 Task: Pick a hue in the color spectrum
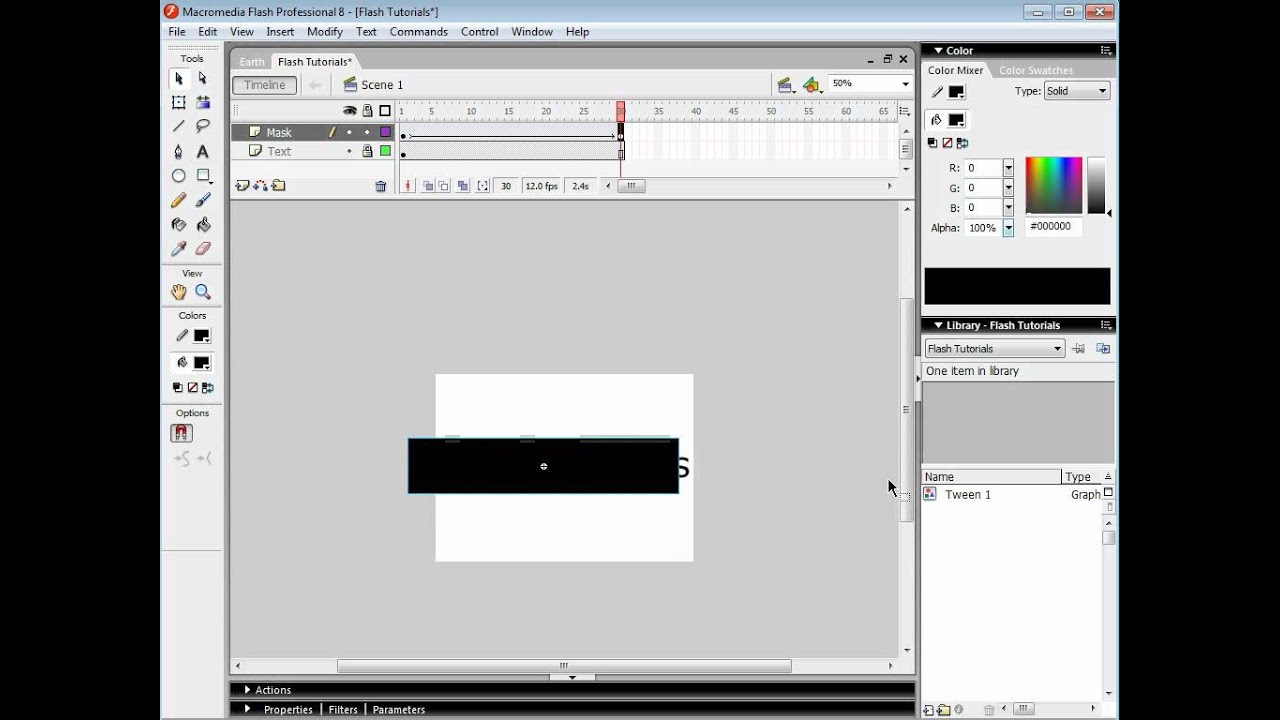[1054, 185]
